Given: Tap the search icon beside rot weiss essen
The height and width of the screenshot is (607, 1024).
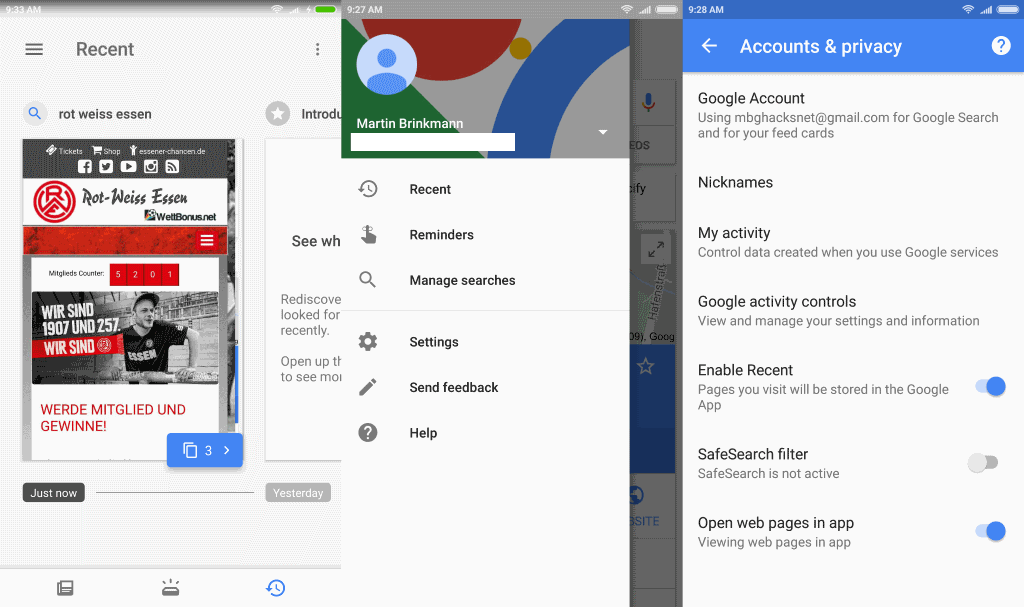Looking at the screenshot, I should pos(35,114).
